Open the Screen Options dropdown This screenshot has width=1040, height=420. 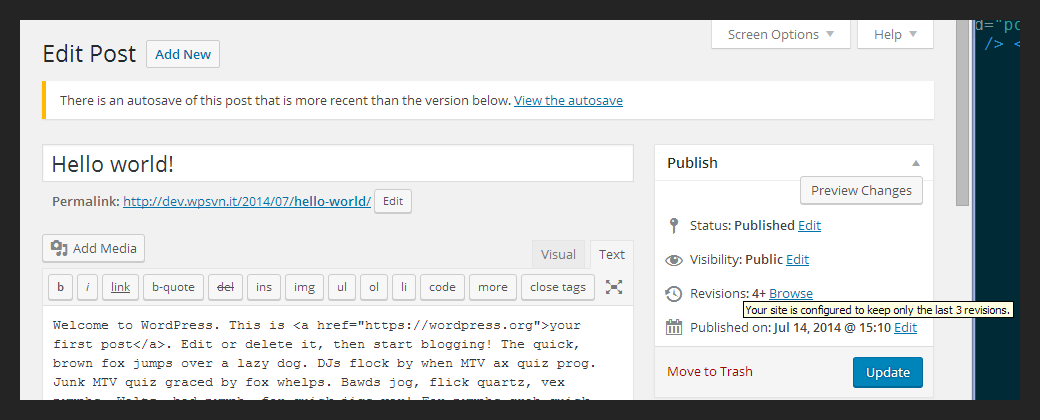781,35
